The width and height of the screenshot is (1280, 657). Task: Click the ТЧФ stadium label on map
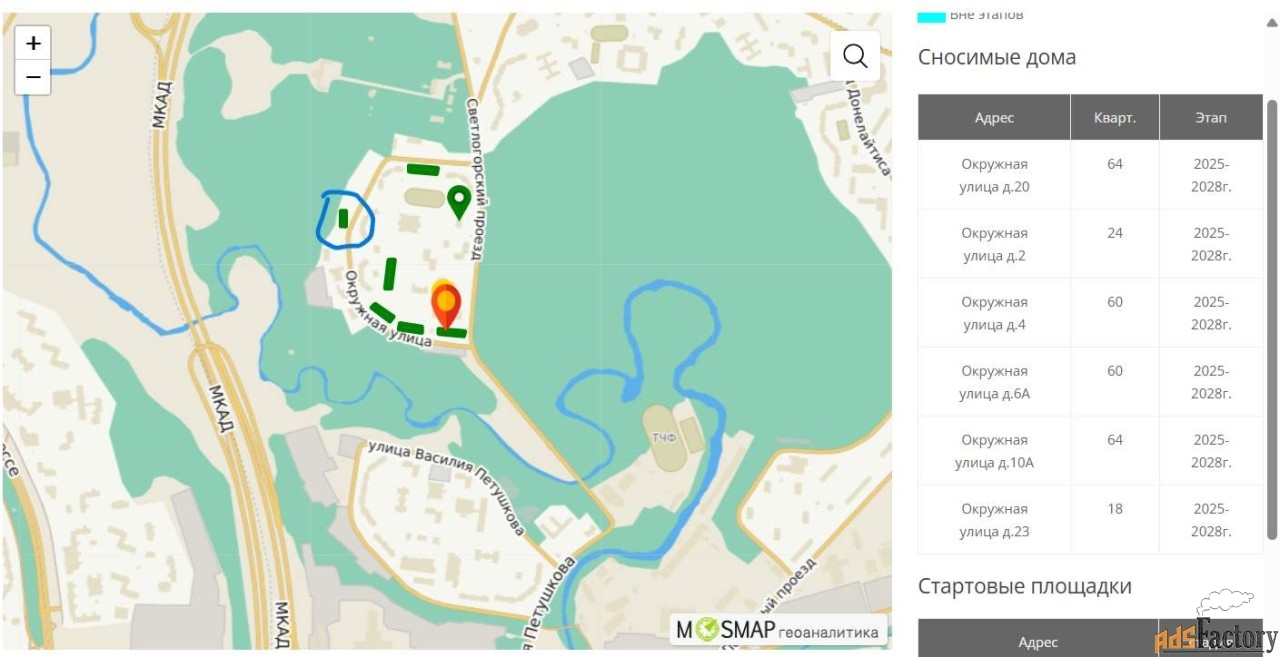(x=664, y=437)
